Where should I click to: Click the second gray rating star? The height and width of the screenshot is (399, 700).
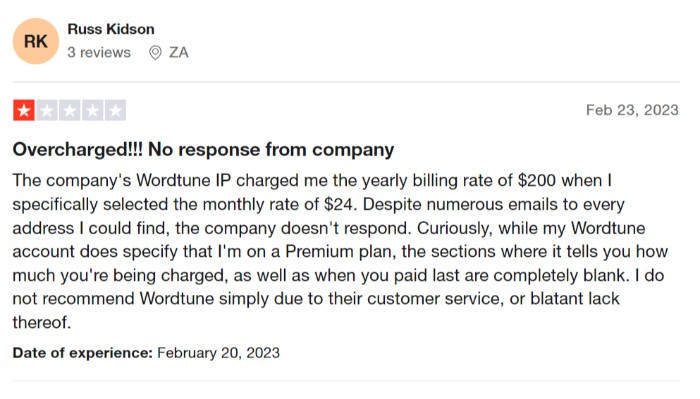click(x=47, y=110)
